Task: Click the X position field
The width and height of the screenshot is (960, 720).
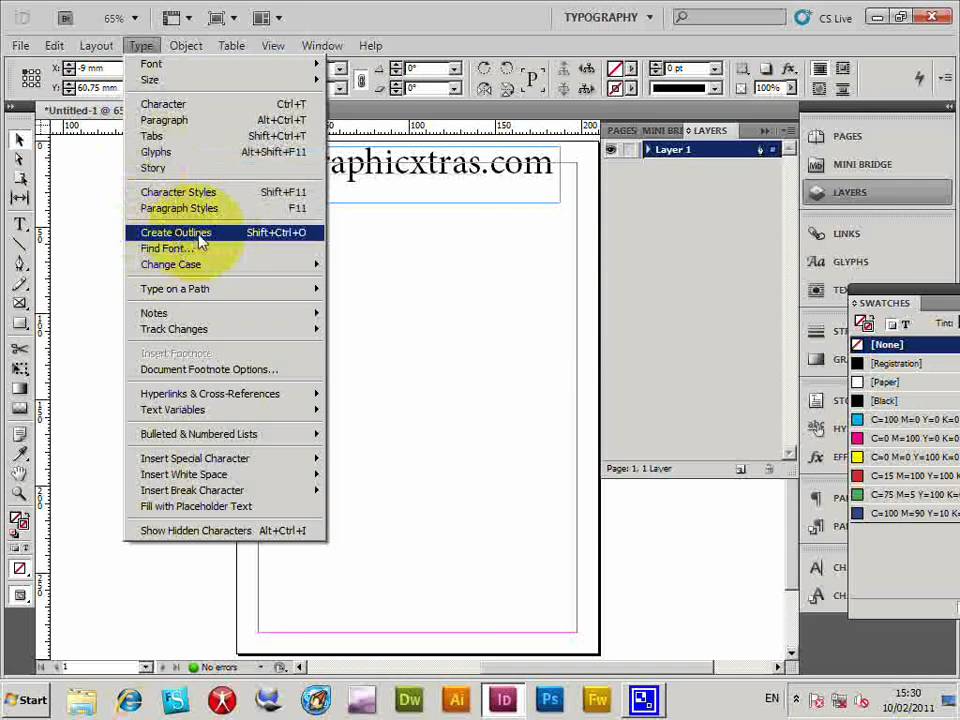Action: coord(99,69)
